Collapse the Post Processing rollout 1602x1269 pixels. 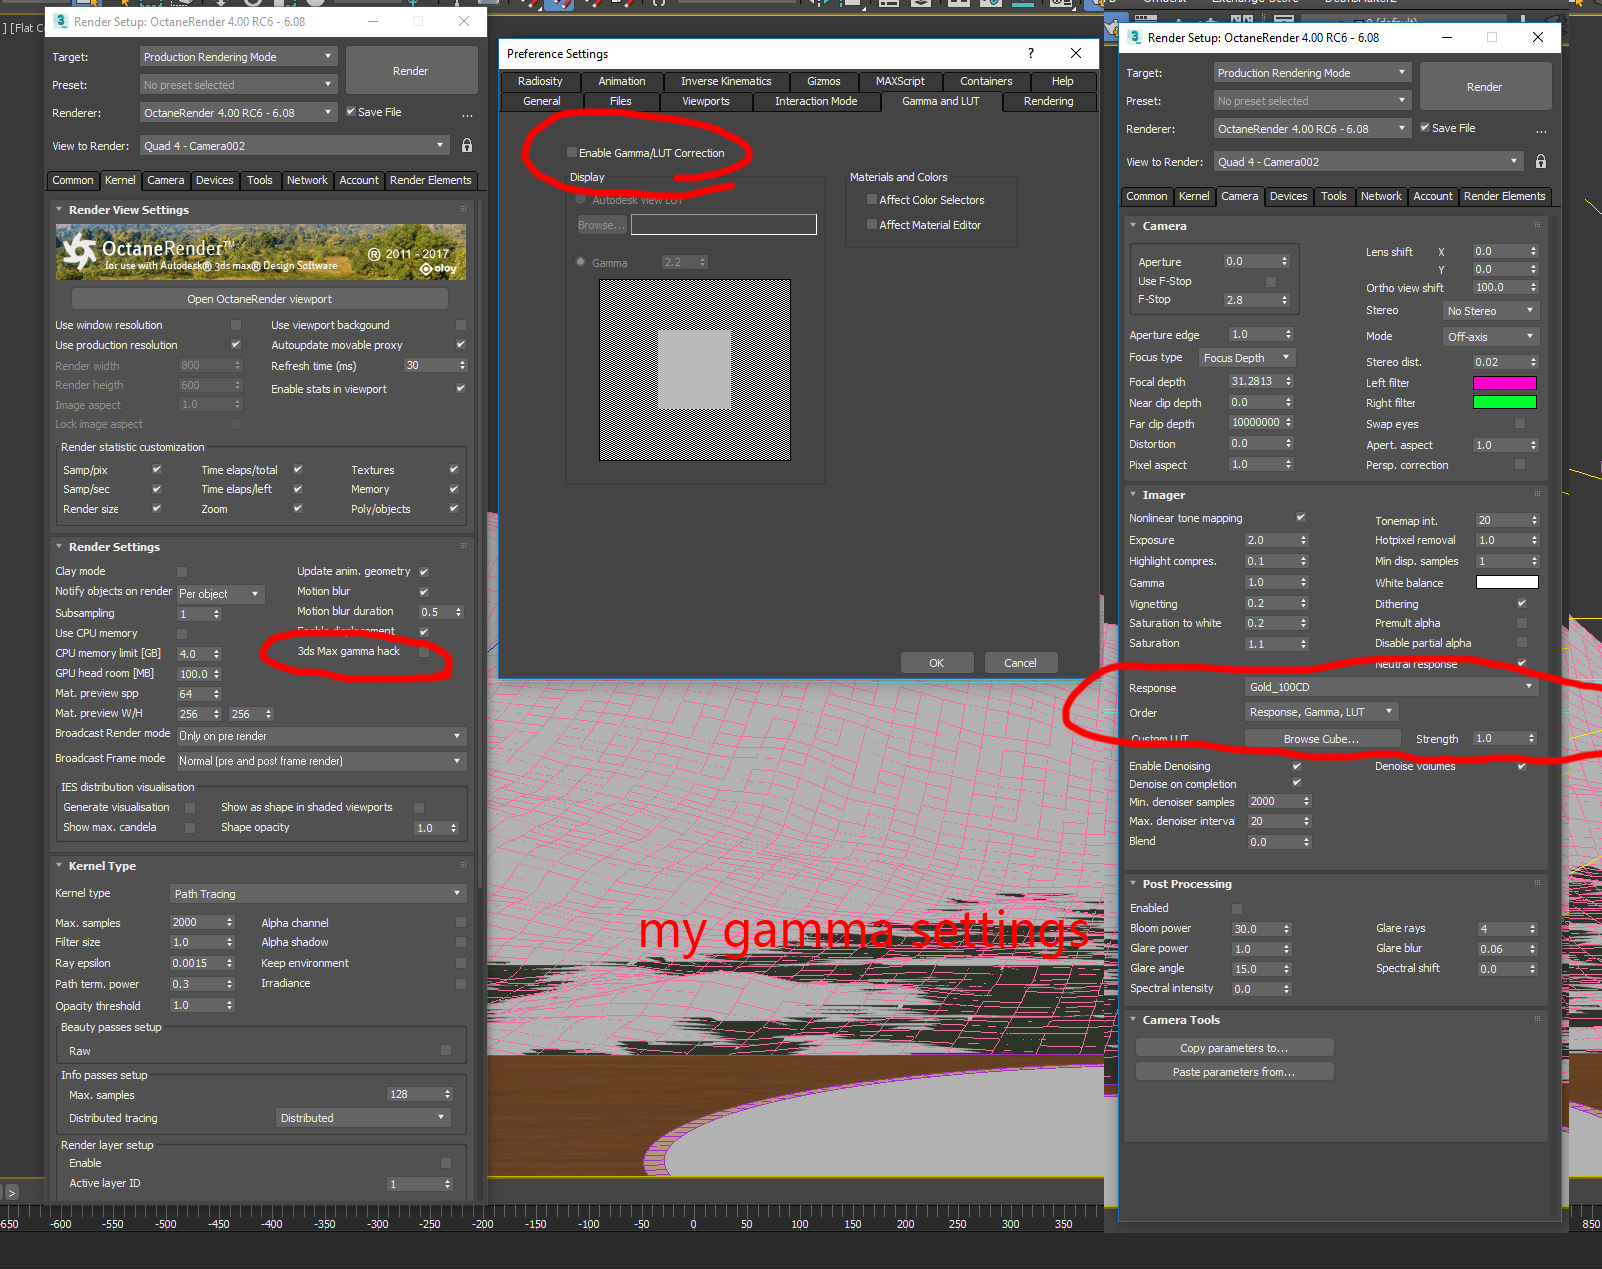click(1186, 884)
